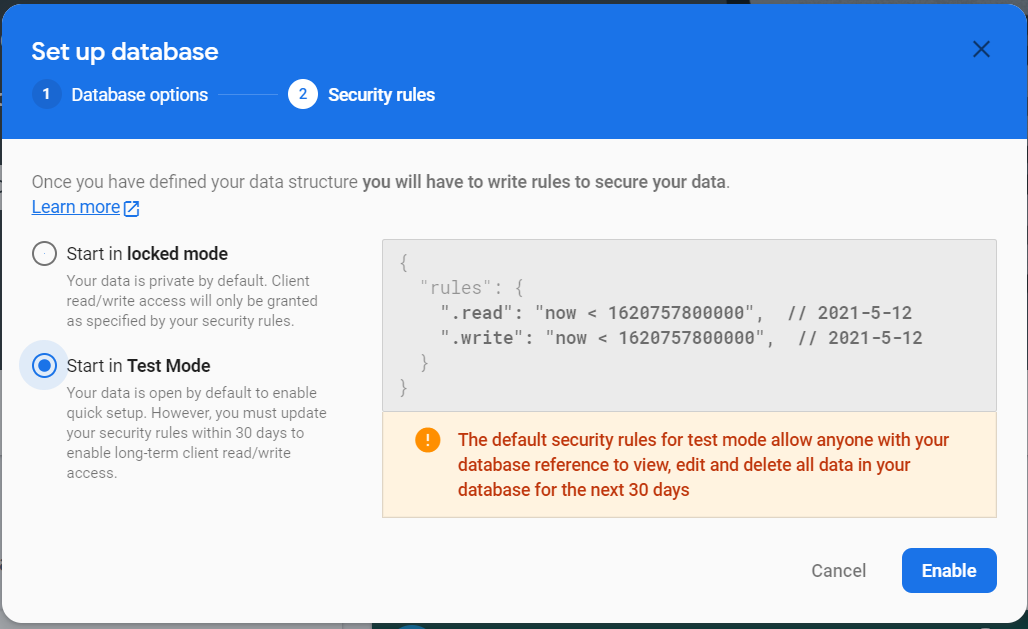Select the locked mode radio button

pyautogui.click(x=44, y=254)
